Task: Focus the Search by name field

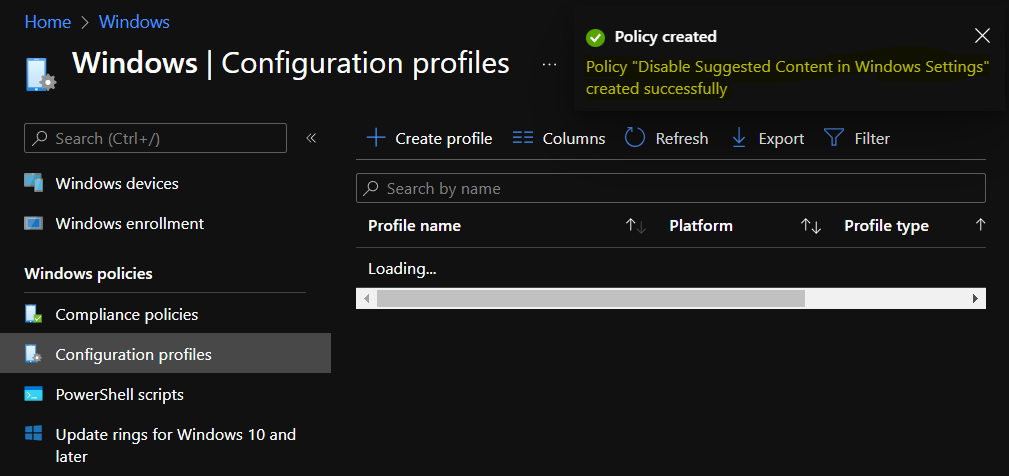Action: pyautogui.click(x=671, y=188)
